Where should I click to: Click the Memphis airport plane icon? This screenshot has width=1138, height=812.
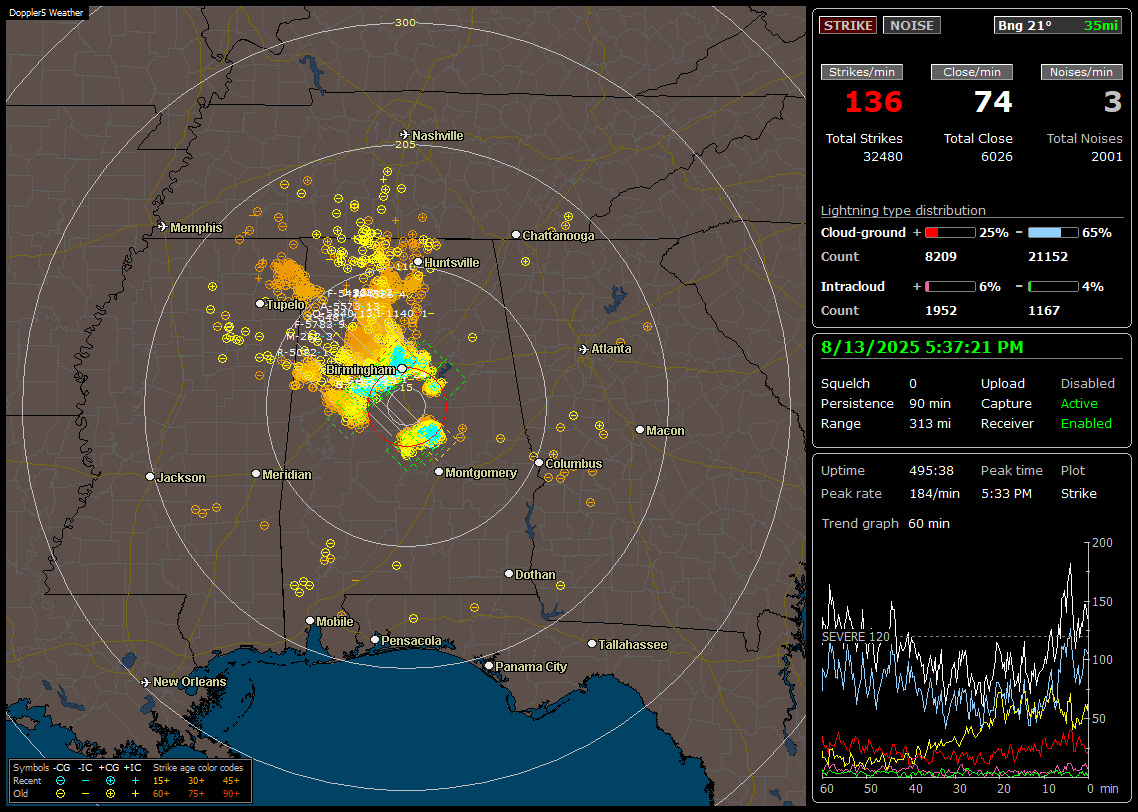click(x=163, y=227)
